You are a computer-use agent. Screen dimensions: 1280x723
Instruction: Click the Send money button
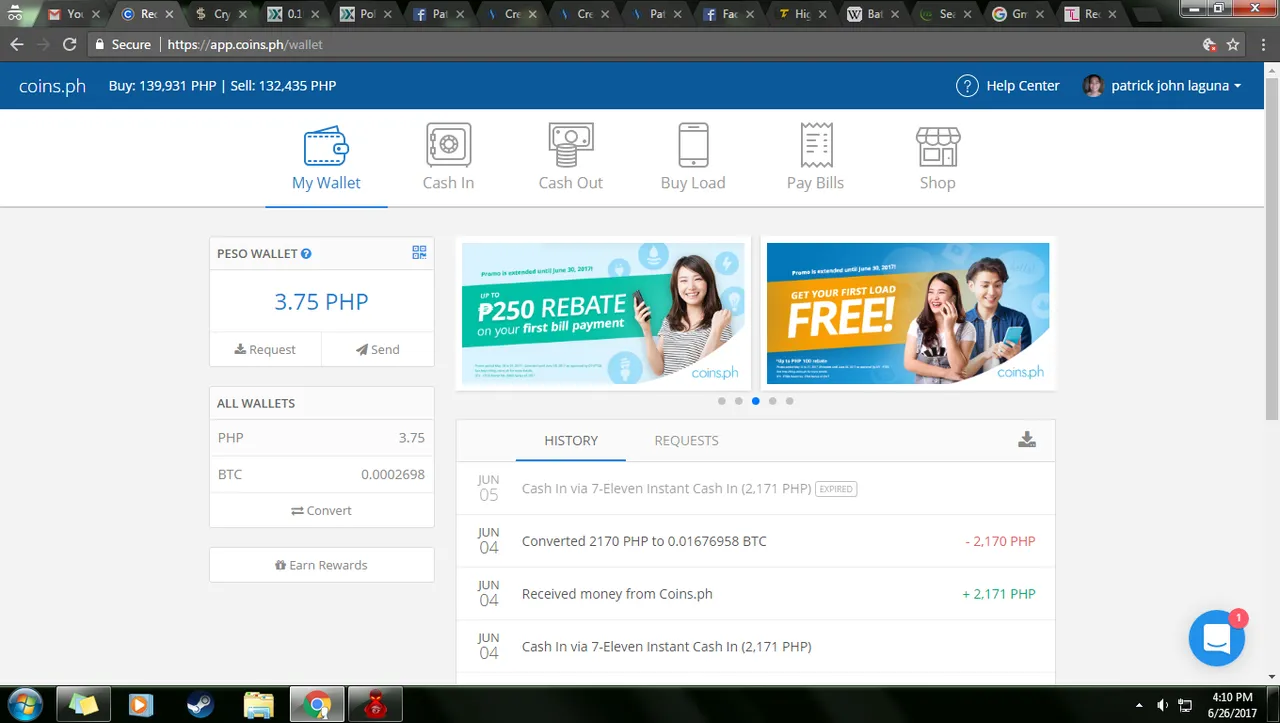(x=377, y=349)
